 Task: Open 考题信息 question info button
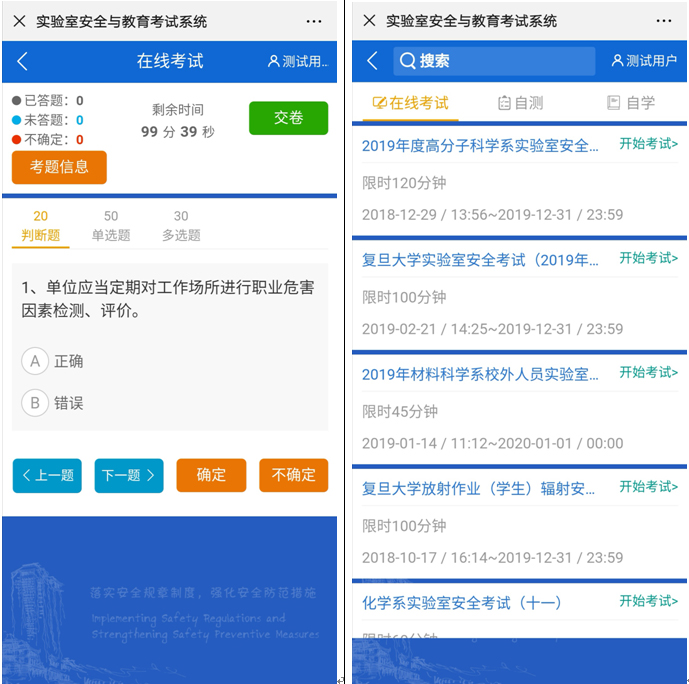[x=59, y=167]
